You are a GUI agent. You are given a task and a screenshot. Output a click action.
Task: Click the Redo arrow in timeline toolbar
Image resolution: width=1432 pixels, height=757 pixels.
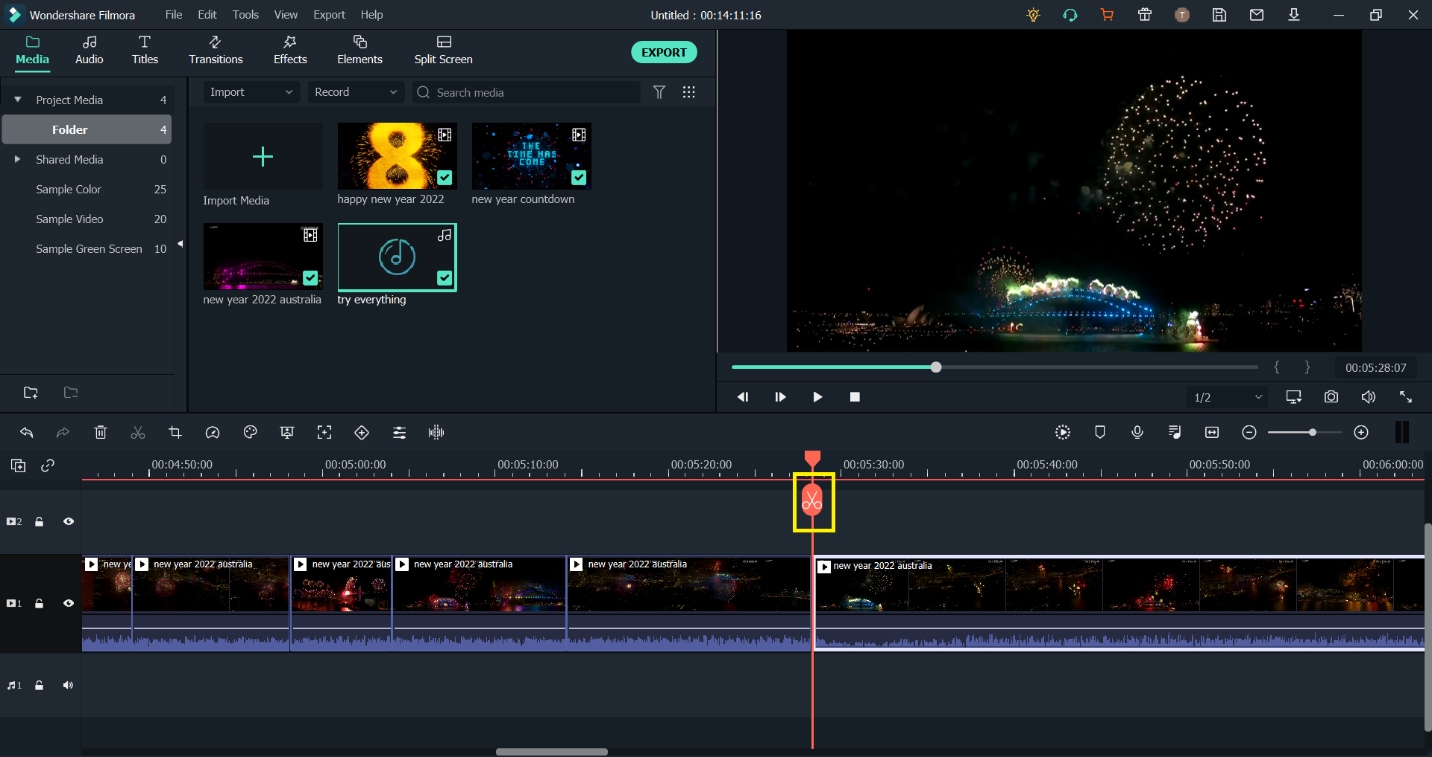click(x=63, y=433)
